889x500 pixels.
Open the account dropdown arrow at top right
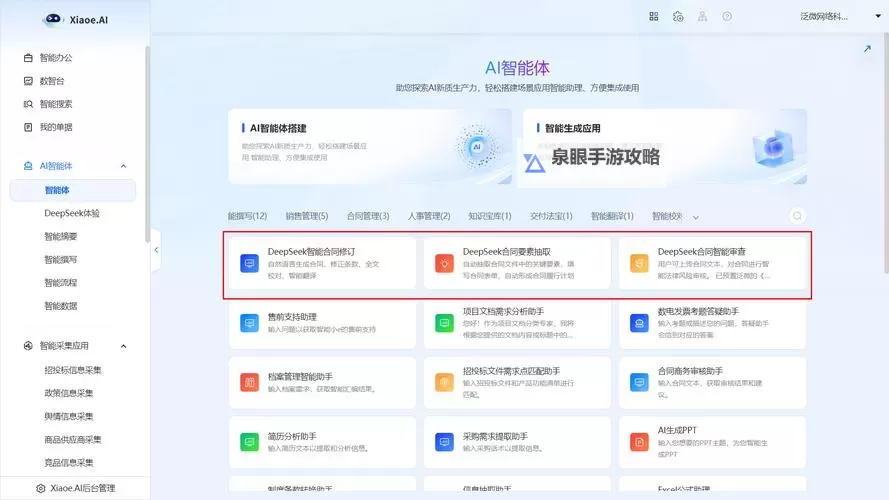click(878, 16)
